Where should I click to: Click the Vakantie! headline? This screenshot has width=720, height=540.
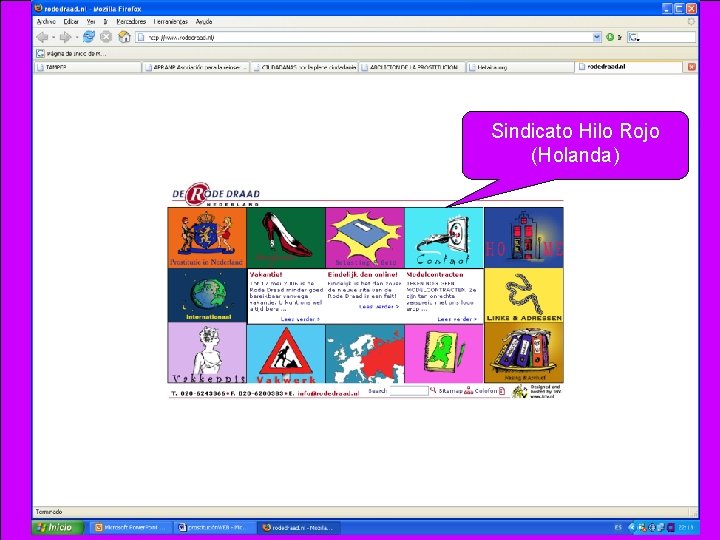click(266, 275)
